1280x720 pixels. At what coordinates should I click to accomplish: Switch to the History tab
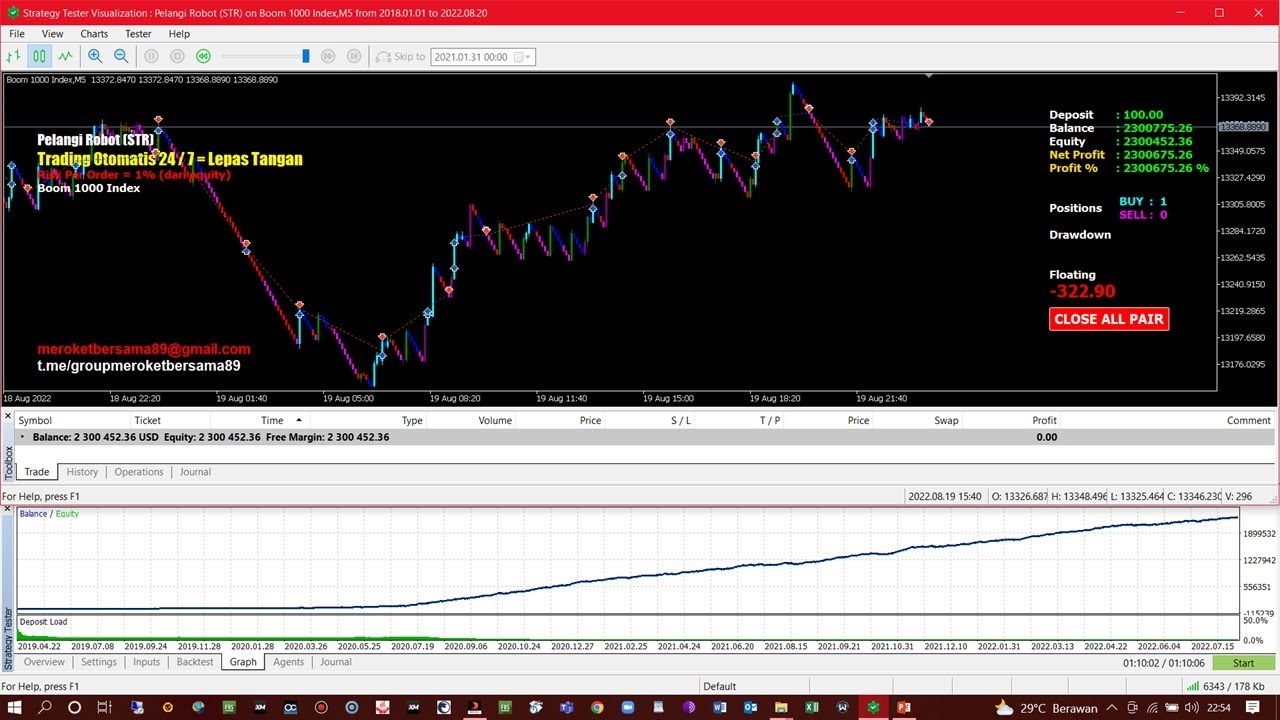(x=82, y=472)
